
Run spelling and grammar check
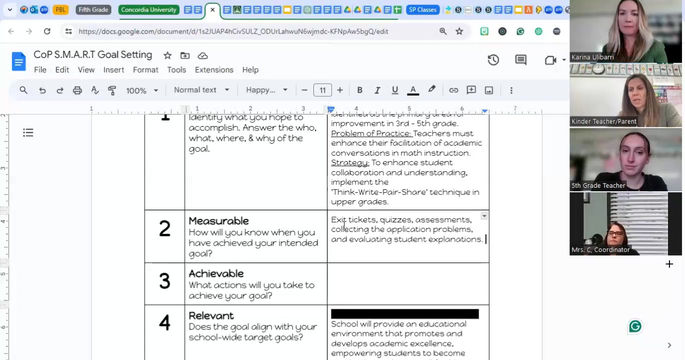coord(95,90)
